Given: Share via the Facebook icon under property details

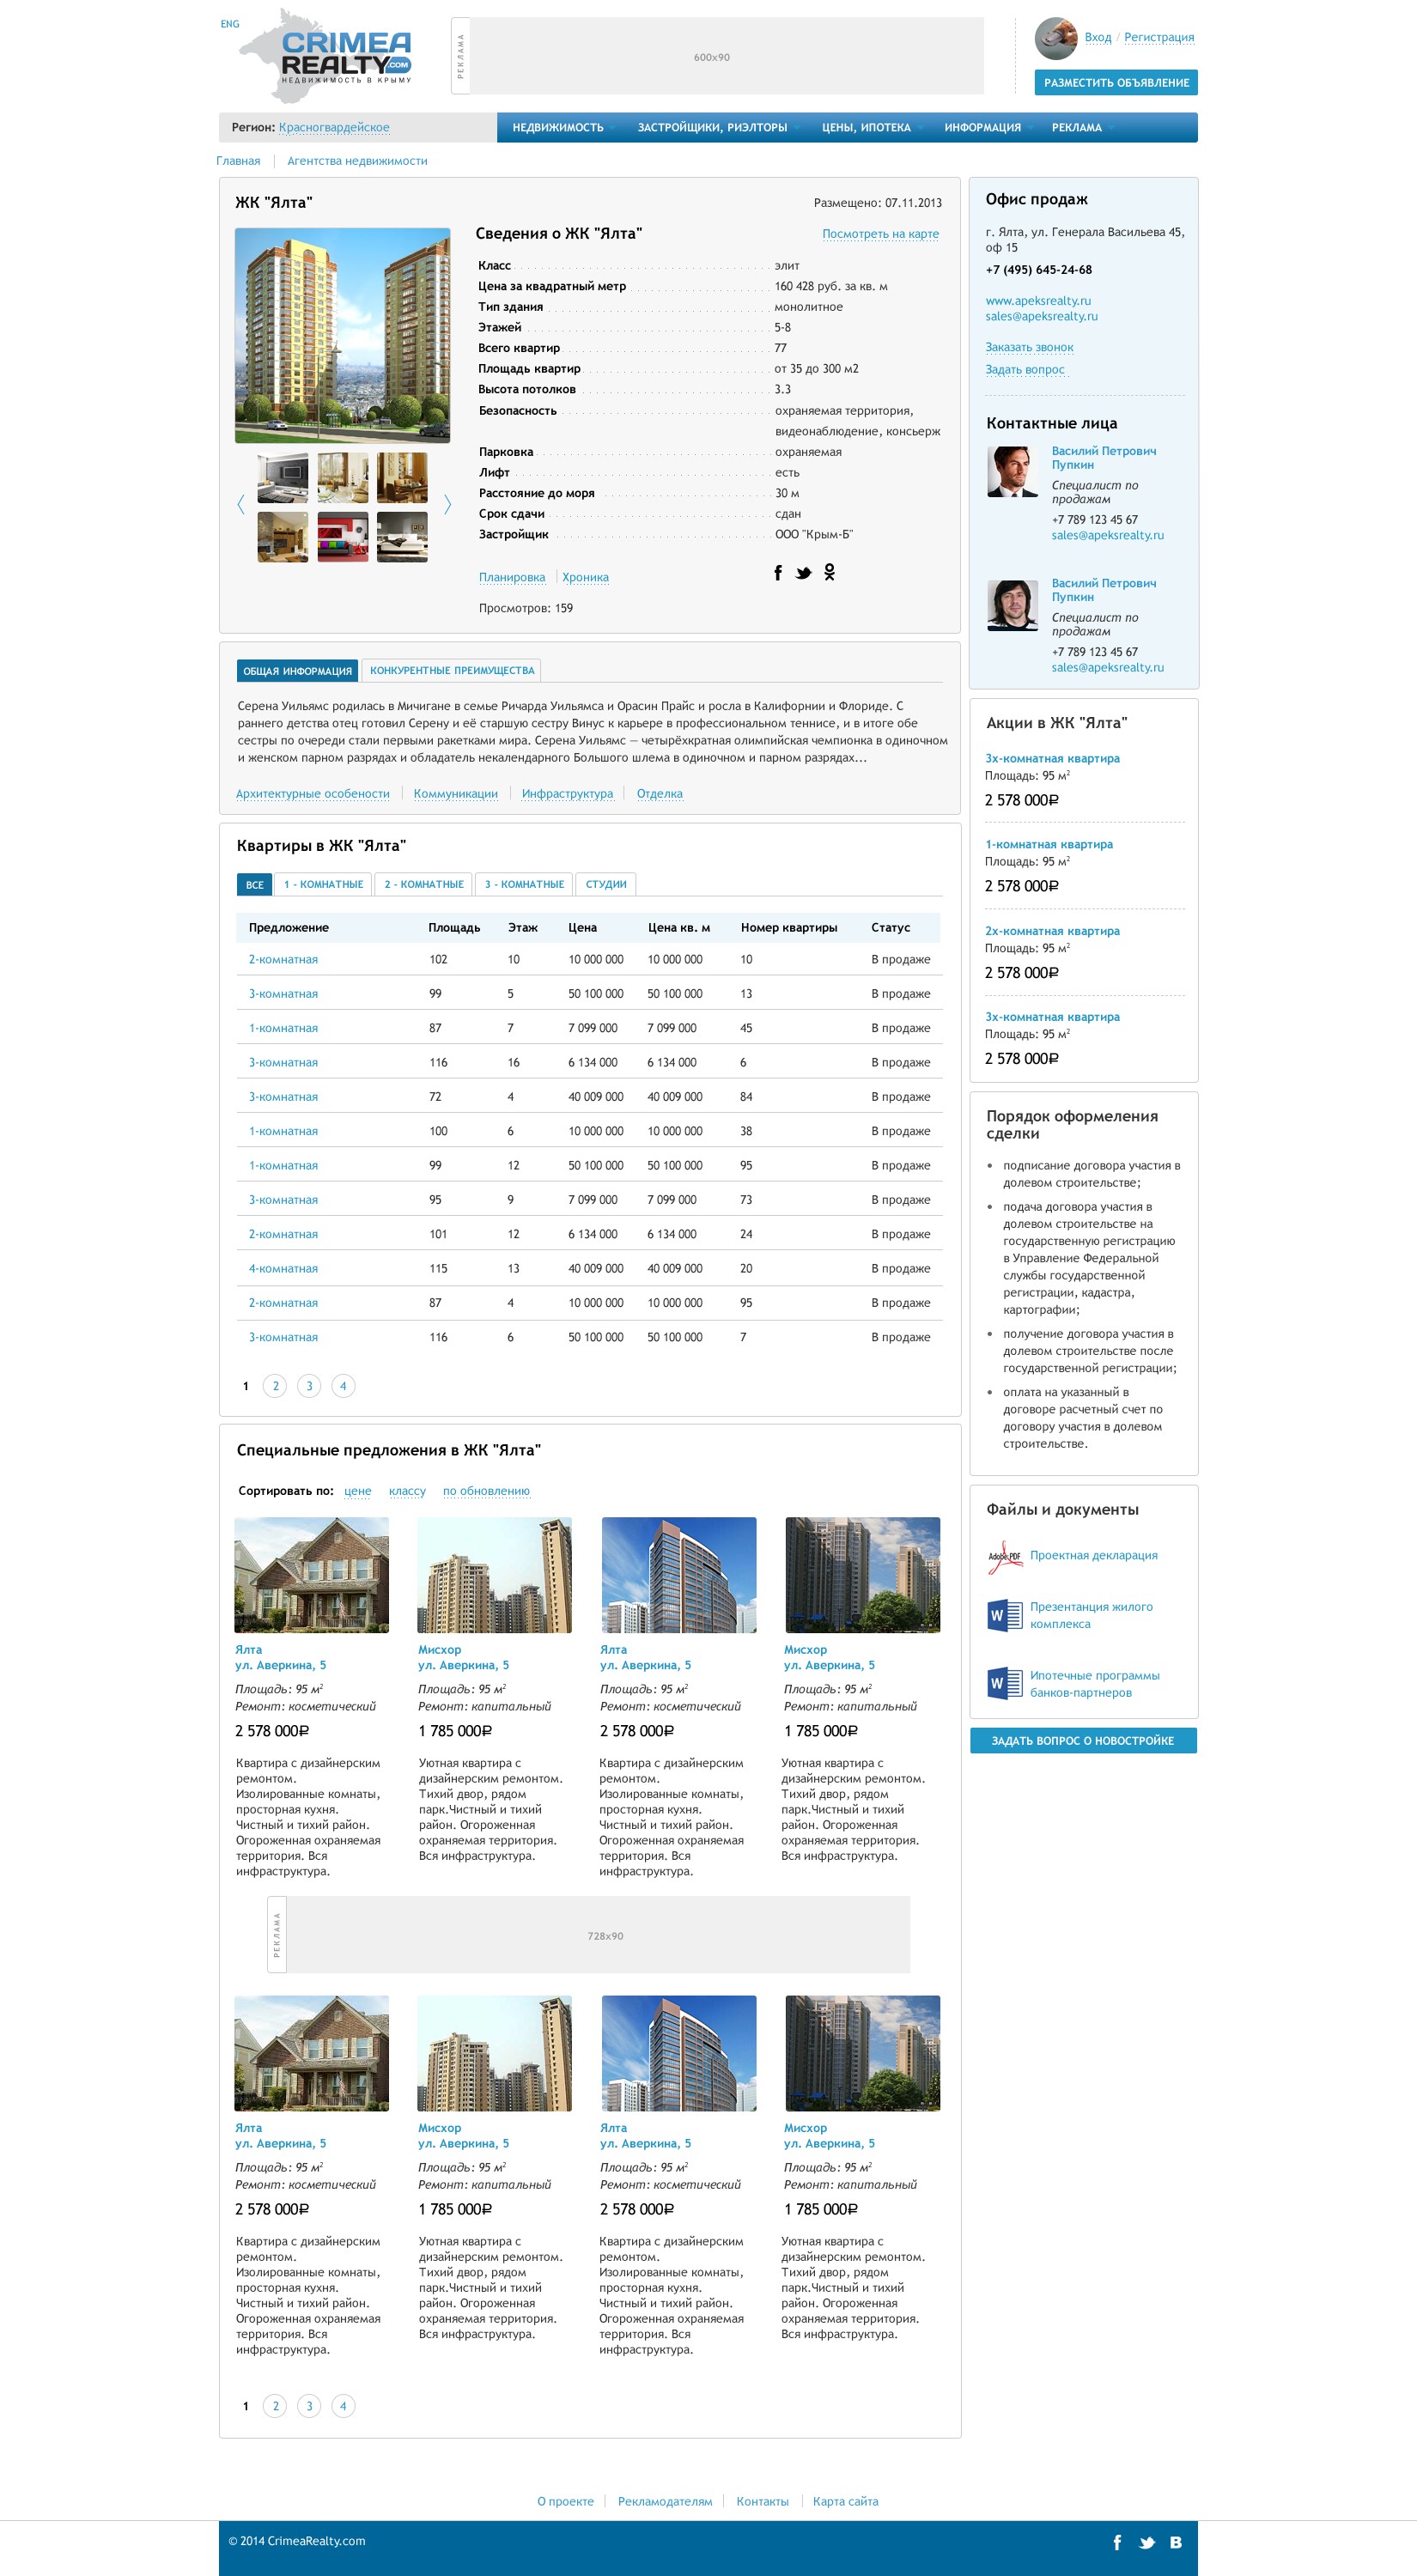Looking at the screenshot, I should coord(778,572).
